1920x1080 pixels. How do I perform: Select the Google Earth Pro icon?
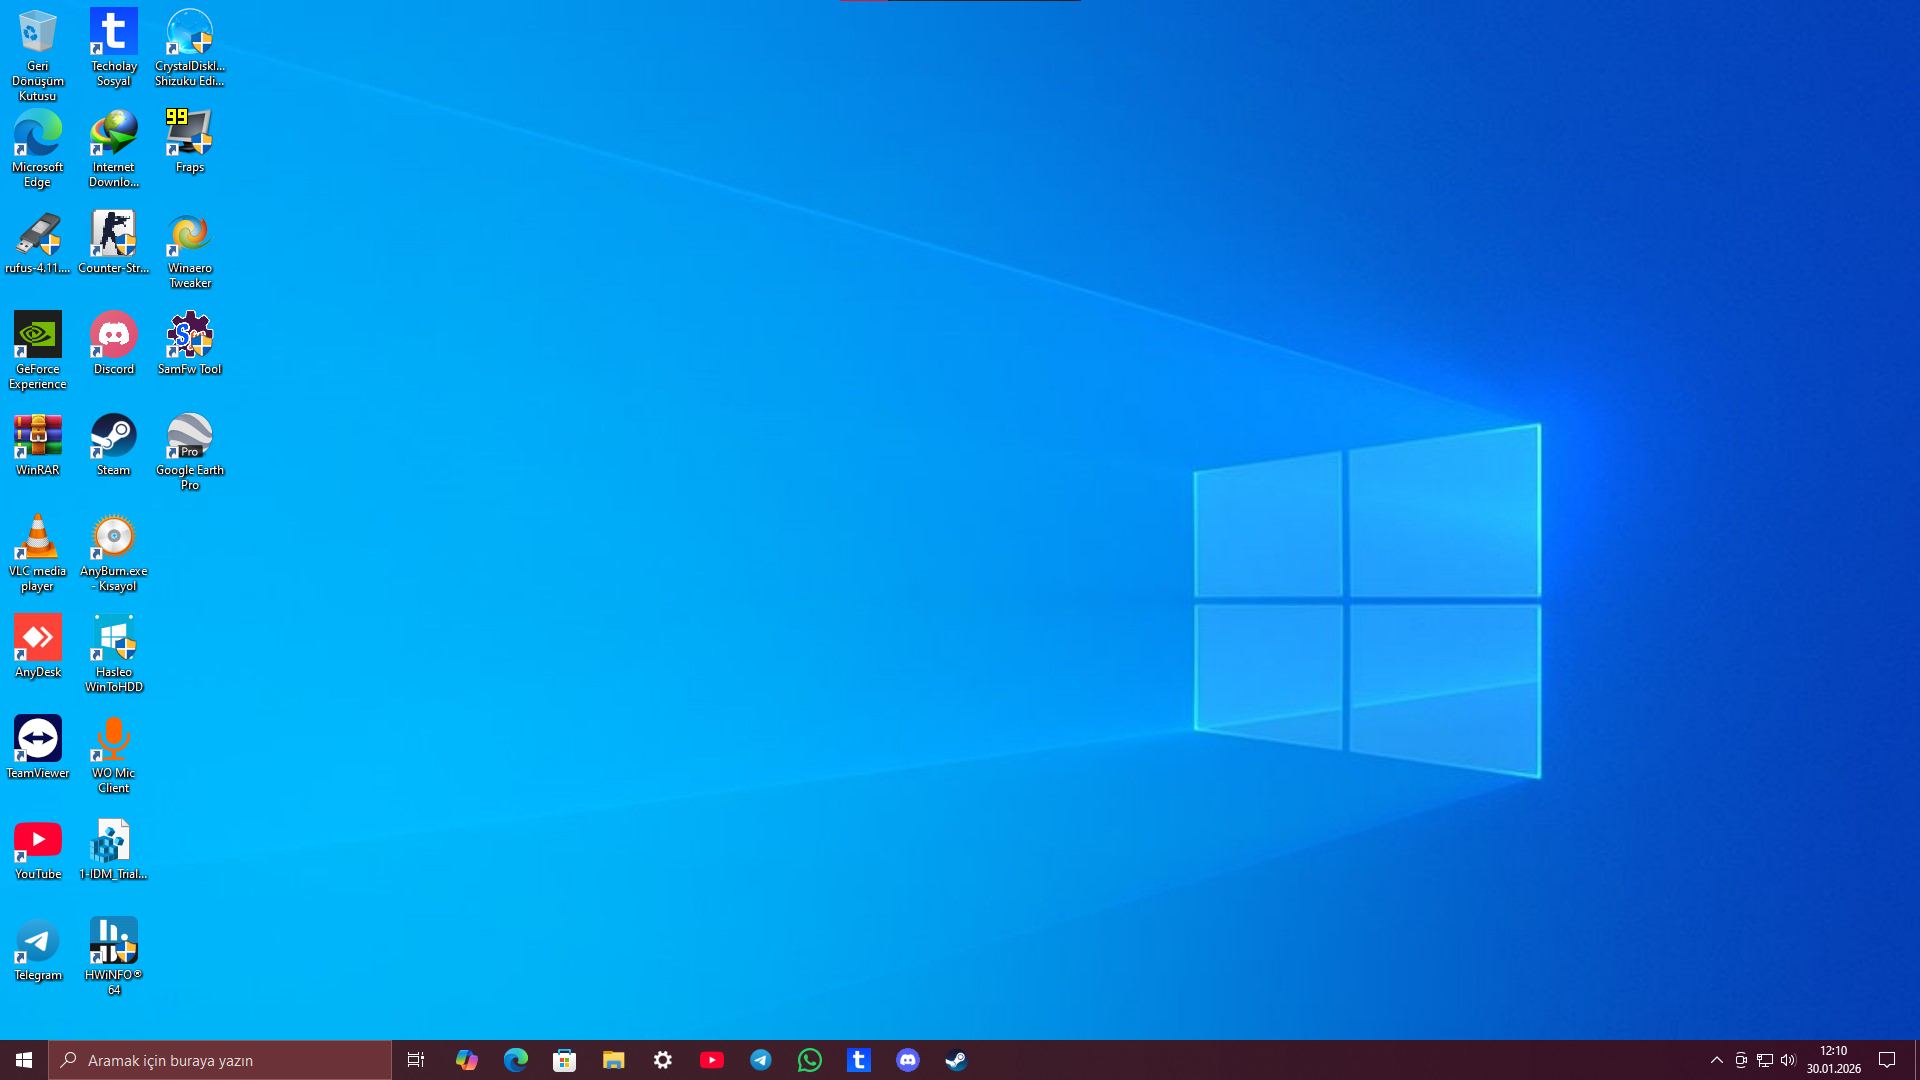pos(190,452)
